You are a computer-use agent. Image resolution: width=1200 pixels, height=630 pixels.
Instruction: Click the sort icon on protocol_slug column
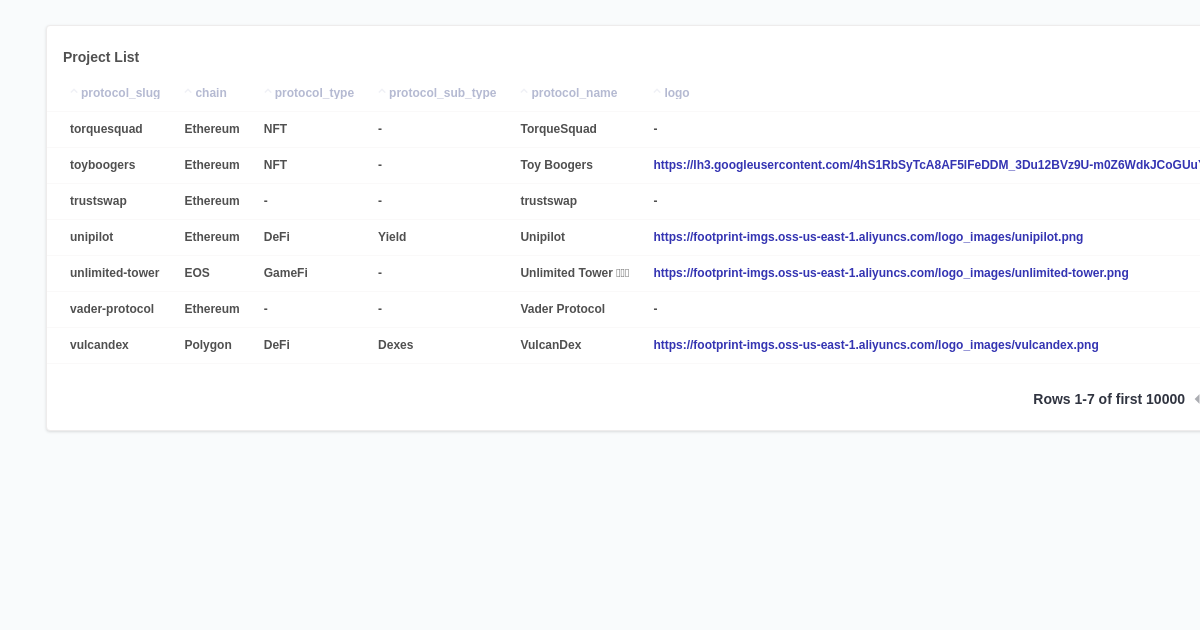74,92
